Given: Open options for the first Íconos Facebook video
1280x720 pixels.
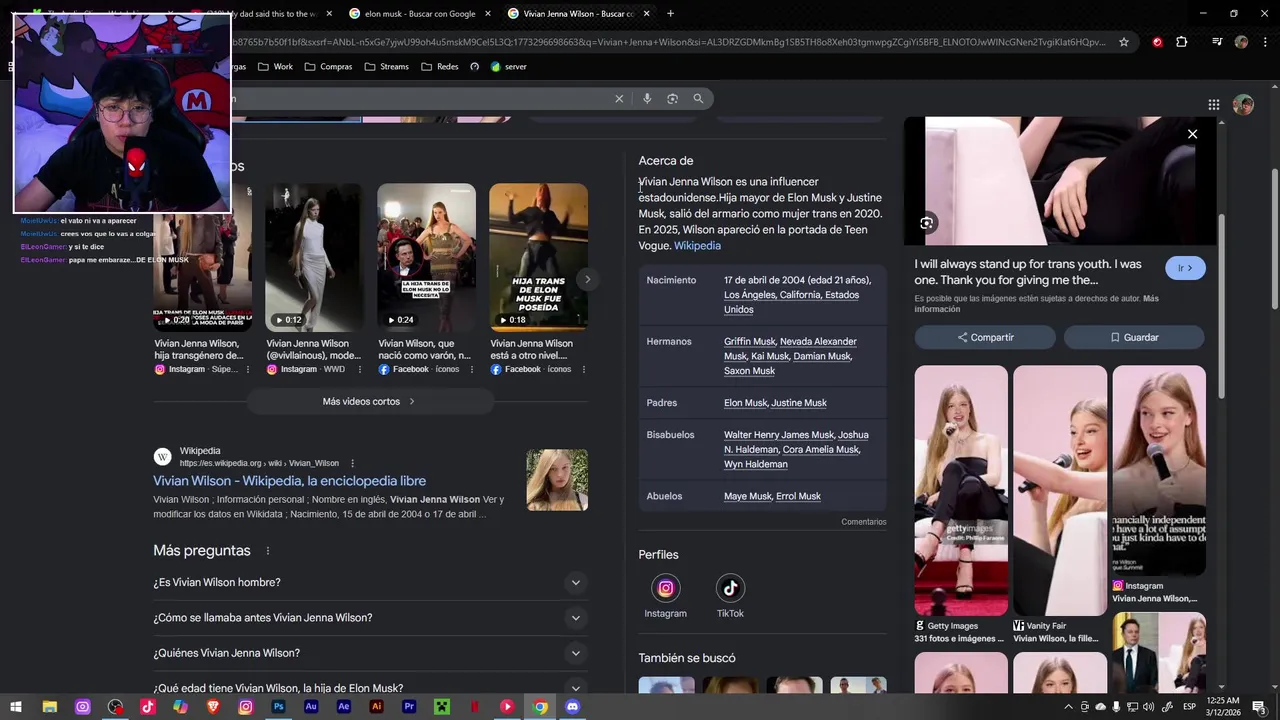Looking at the screenshot, I should (472, 369).
